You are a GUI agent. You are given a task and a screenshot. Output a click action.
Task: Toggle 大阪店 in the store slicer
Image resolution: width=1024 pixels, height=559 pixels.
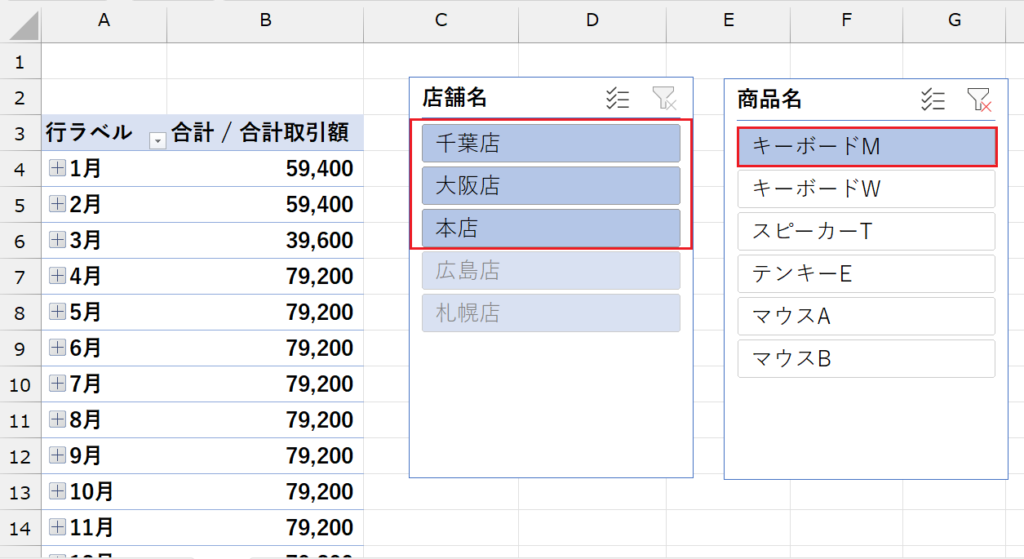click(550, 186)
